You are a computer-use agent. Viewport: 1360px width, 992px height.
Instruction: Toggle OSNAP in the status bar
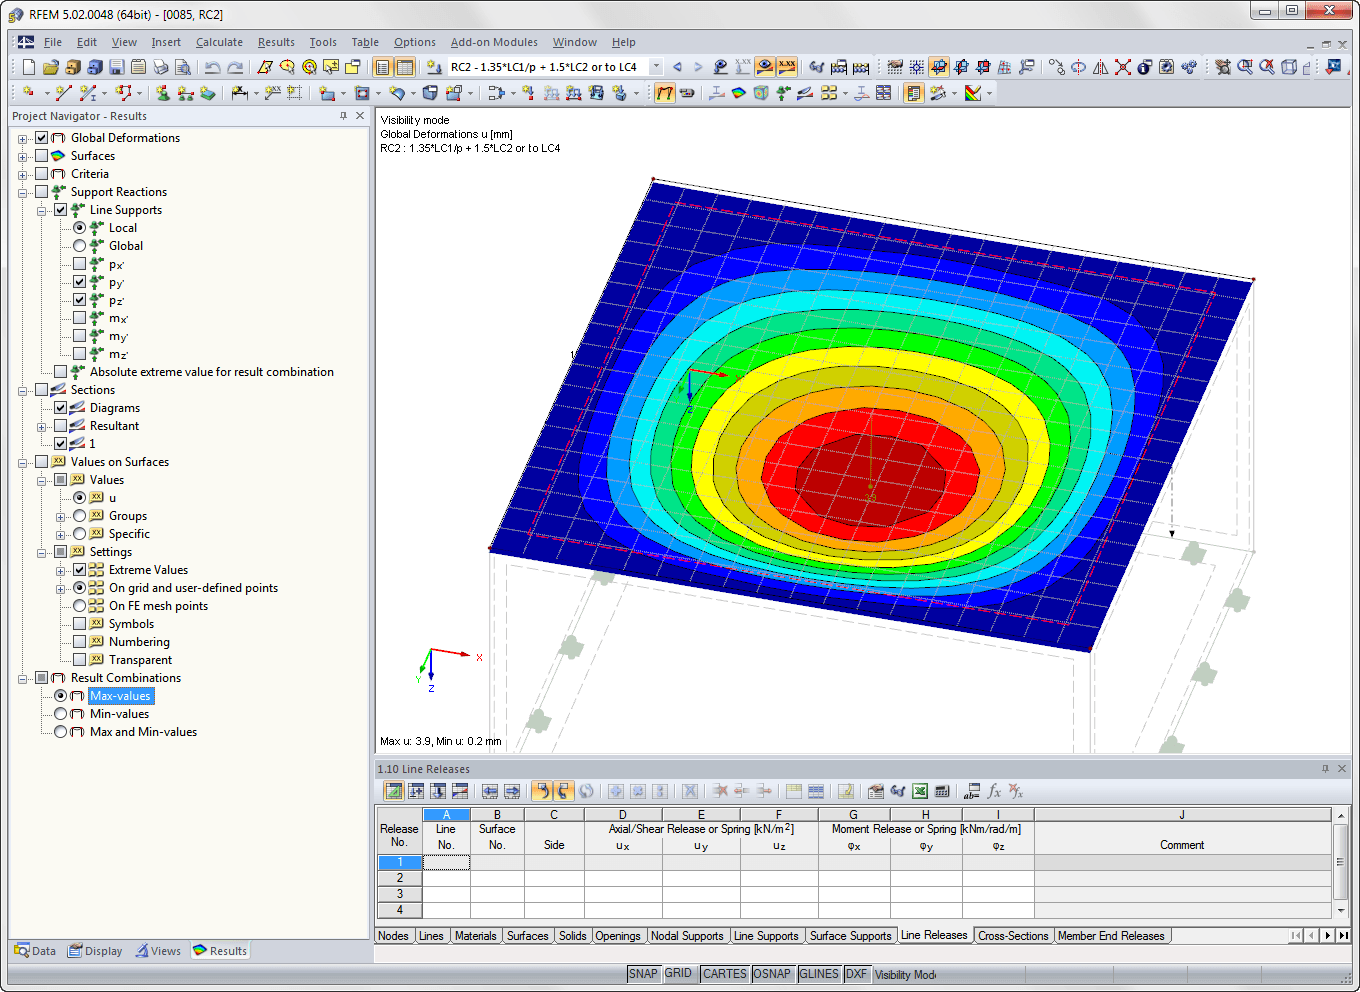(772, 973)
